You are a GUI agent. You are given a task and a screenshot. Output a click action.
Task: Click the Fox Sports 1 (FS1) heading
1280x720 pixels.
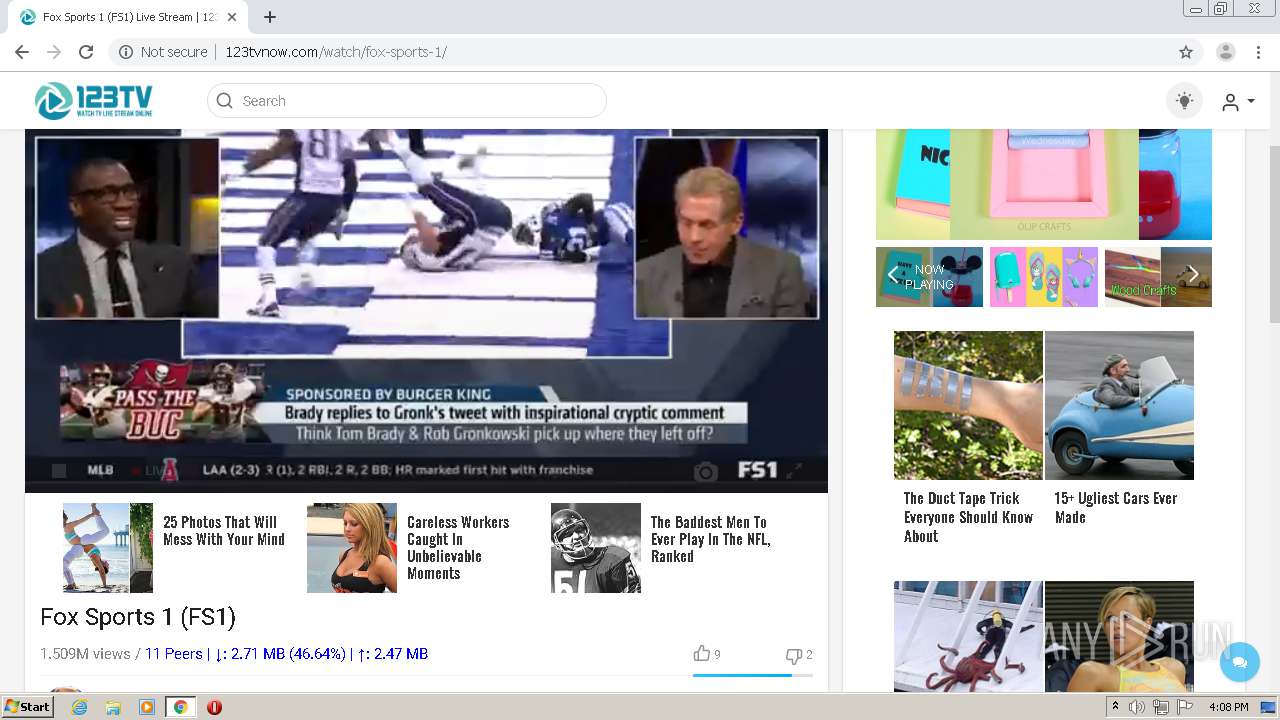tap(138, 617)
